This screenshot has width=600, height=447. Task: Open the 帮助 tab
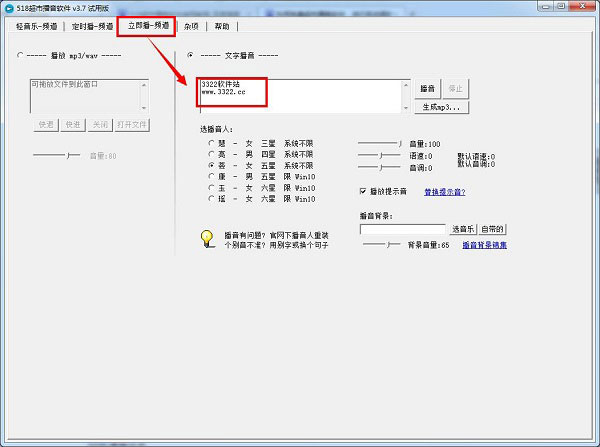click(221, 26)
